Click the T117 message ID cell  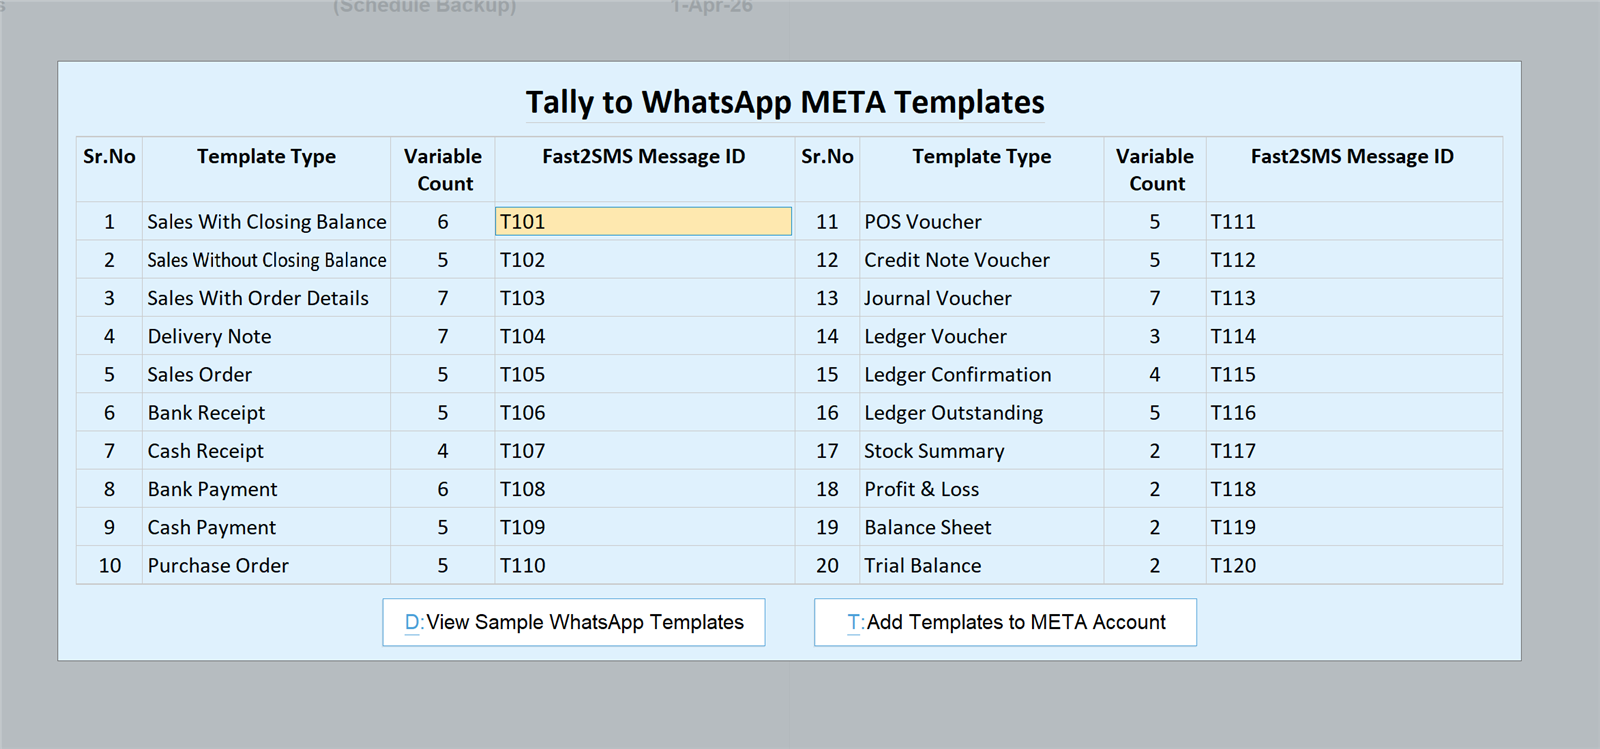[1353, 451]
